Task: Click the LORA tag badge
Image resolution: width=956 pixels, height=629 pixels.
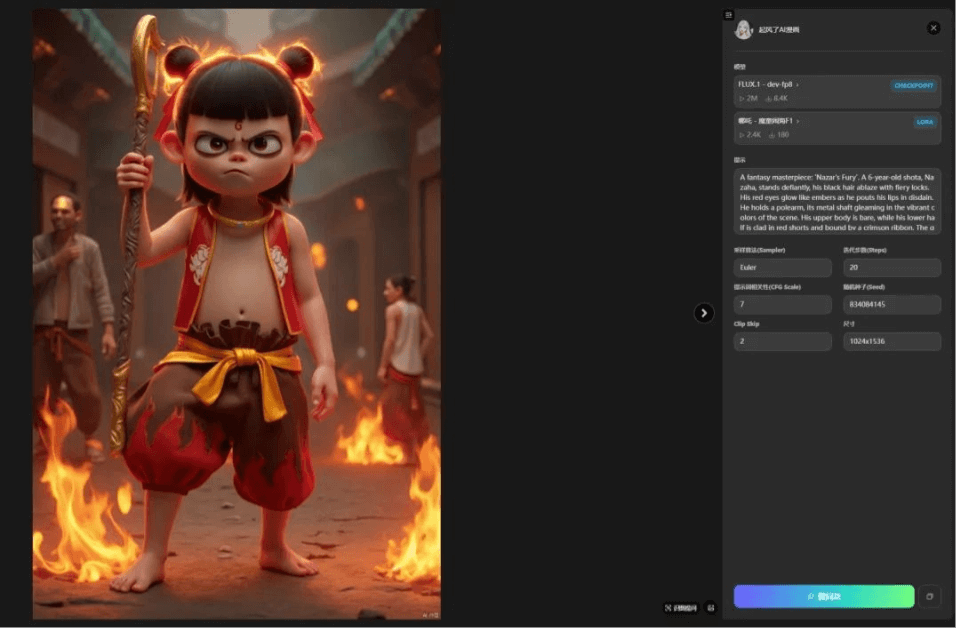Action: pyautogui.click(x=924, y=122)
